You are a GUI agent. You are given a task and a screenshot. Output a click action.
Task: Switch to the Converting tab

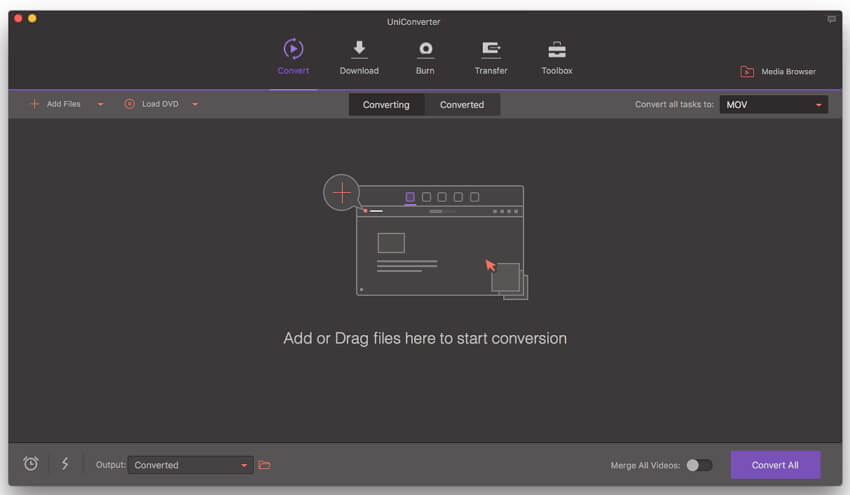click(x=386, y=104)
